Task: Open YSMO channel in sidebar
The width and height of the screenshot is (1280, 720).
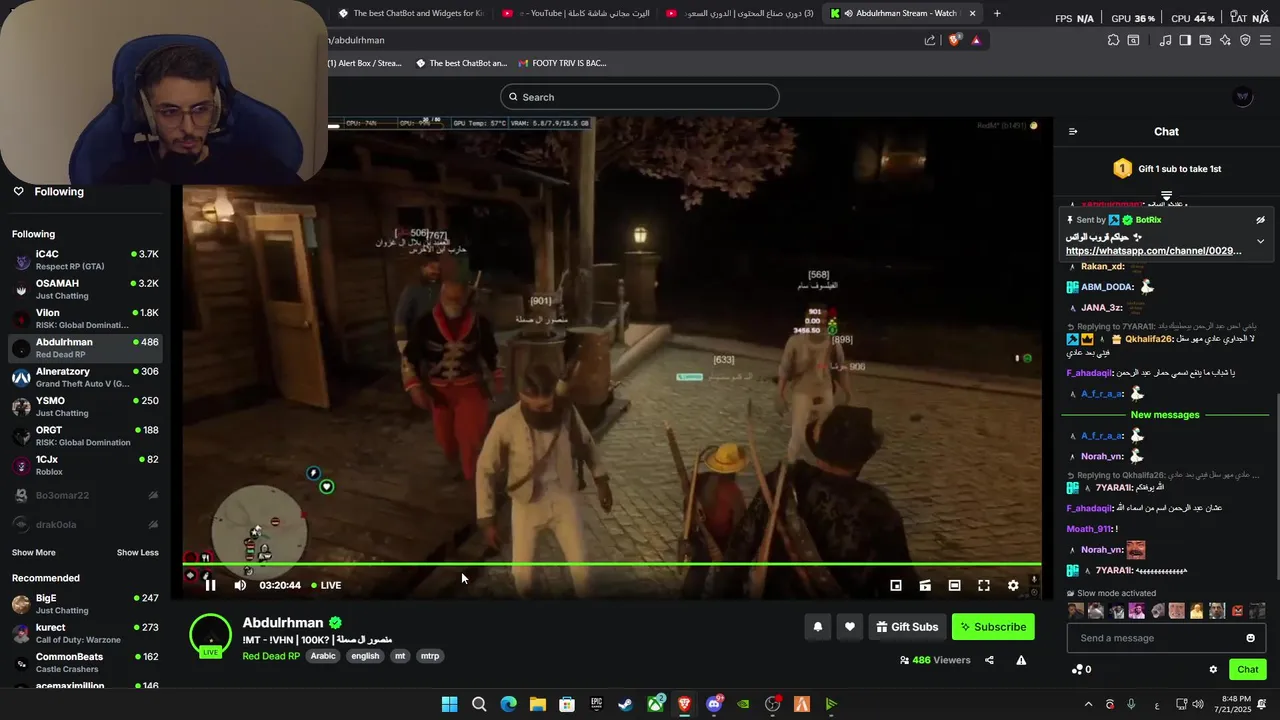Action: click(x=85, y=406)
